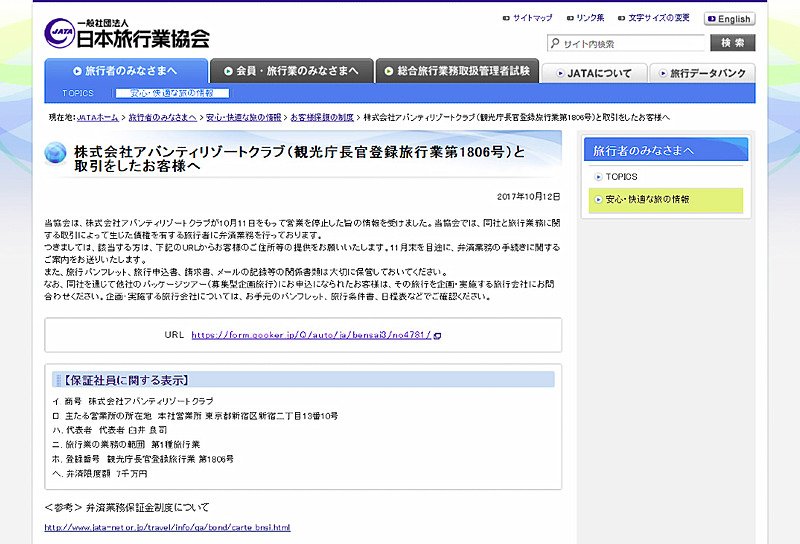
Task: Click the bullet icon on 旅行データバンク tab
Action: 663,73
